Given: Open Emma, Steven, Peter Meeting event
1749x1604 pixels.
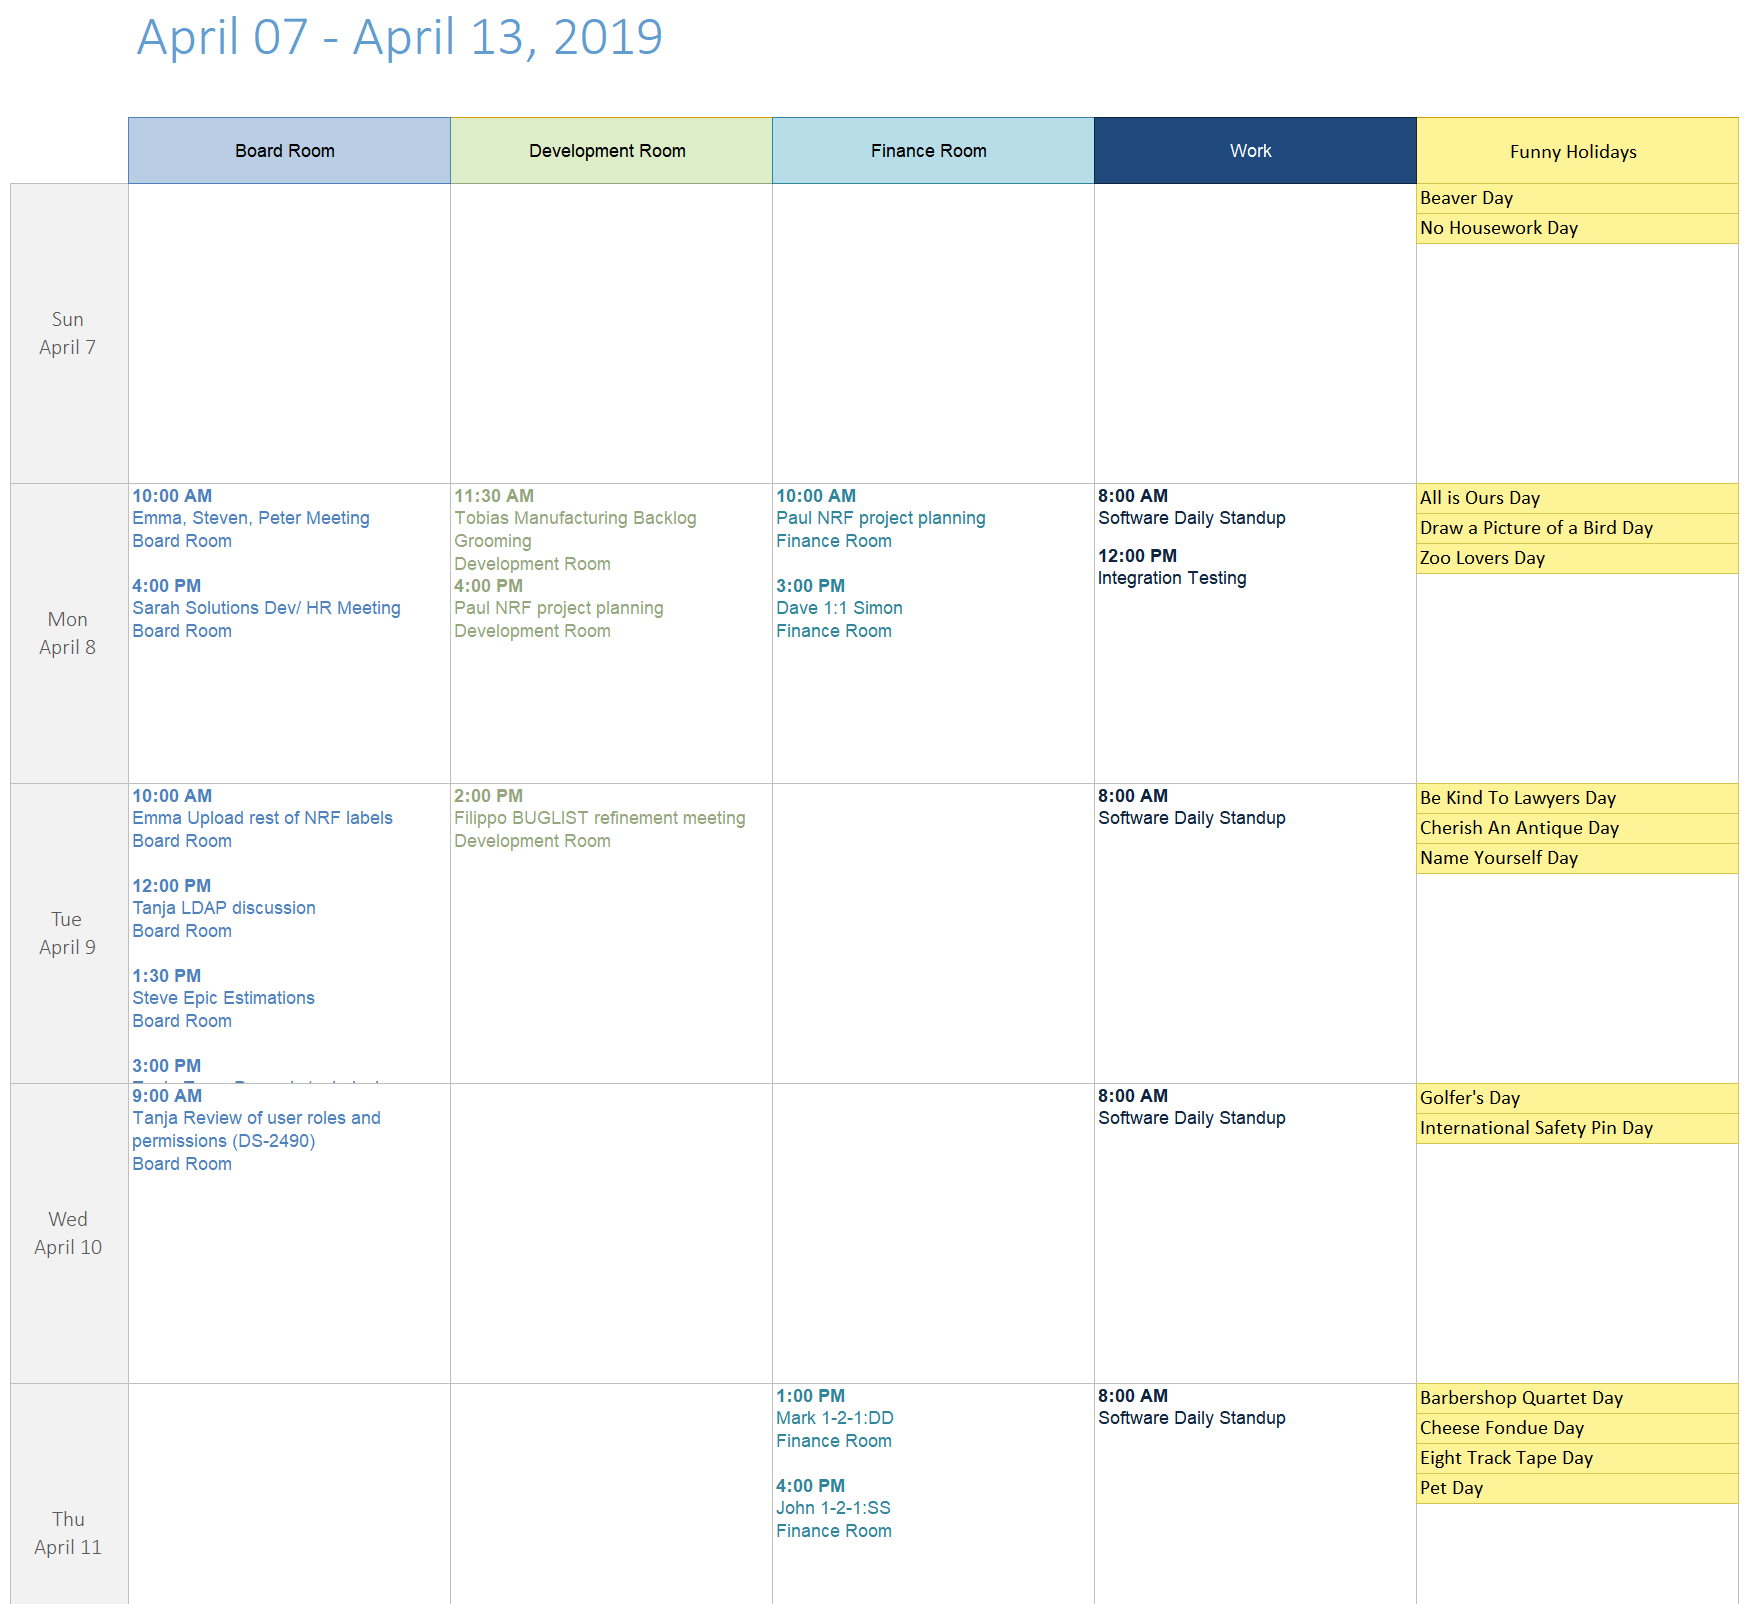Looking at the screenshot, I should click(251, 518).
